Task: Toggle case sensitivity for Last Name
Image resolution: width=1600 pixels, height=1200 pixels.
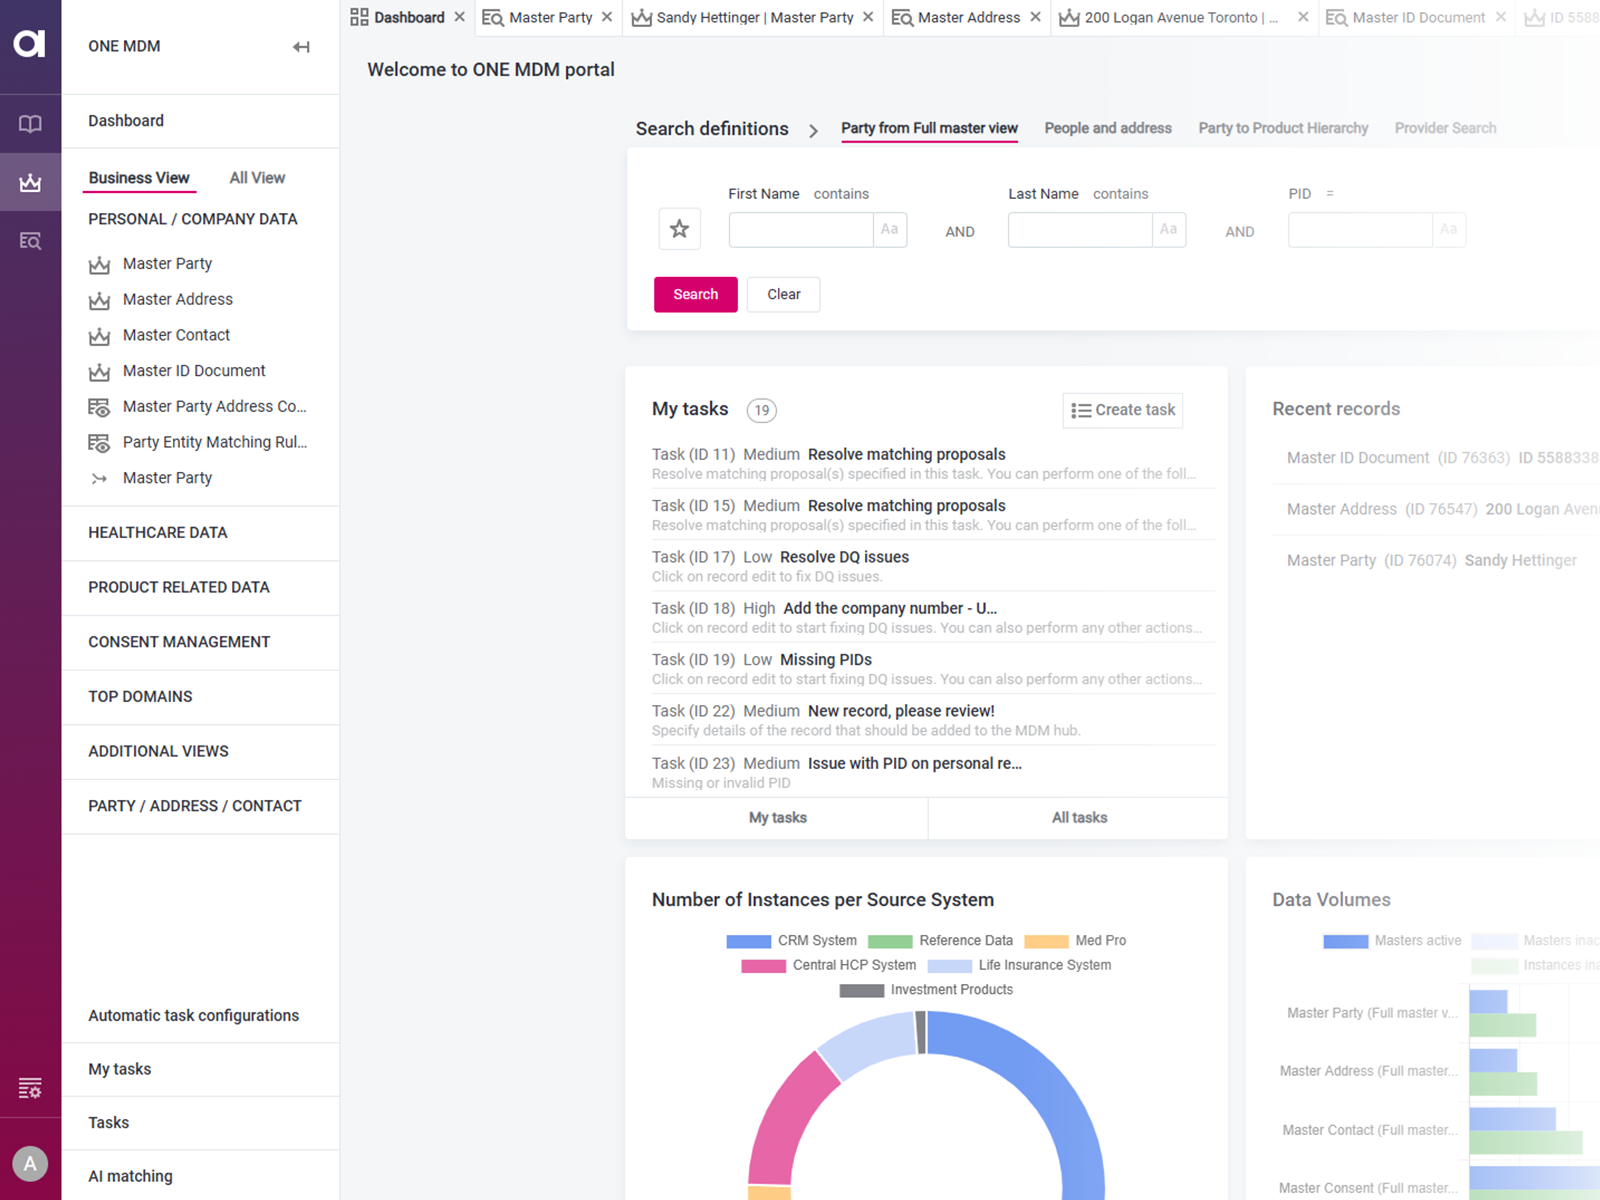Action: (1168, 230)
